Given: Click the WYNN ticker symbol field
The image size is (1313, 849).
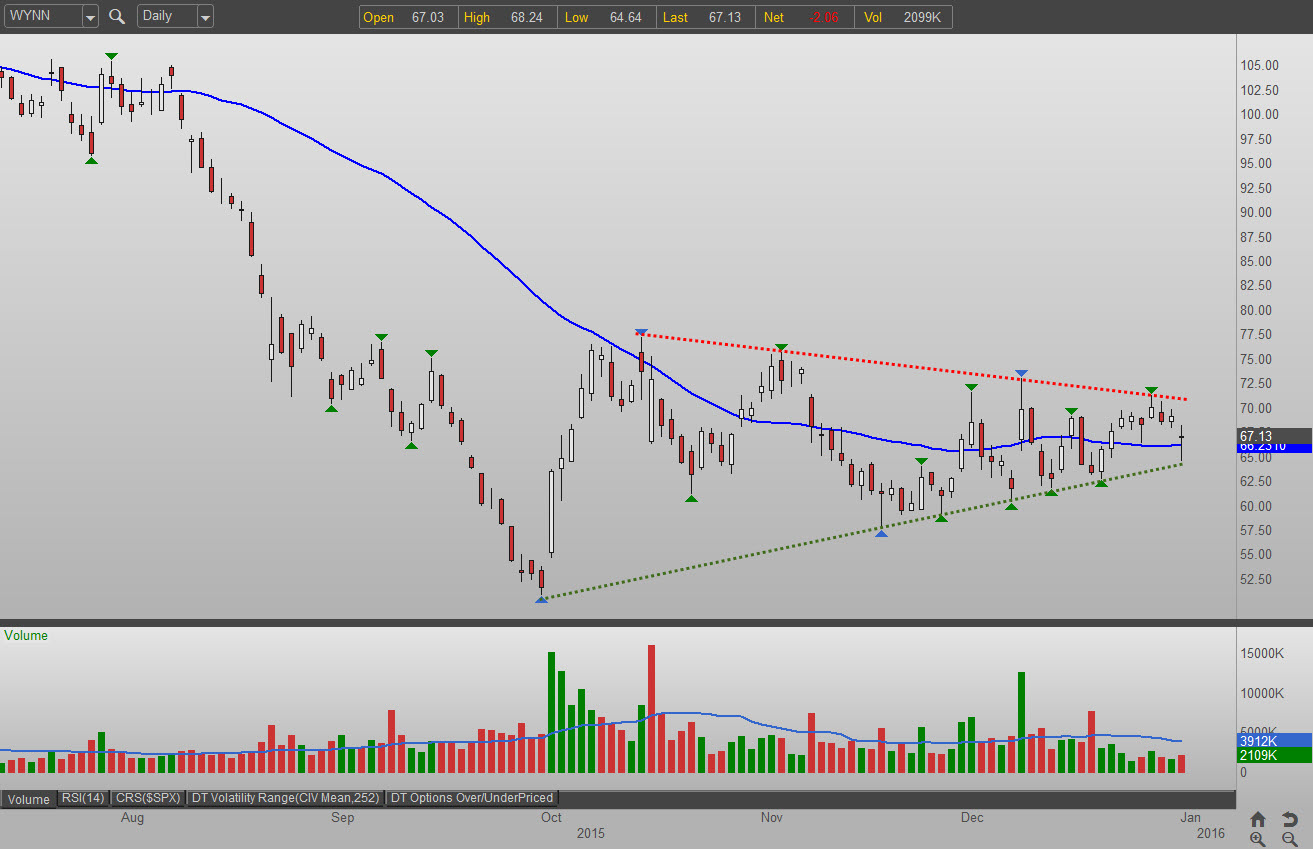Looking at the screenshot, I should pos(40,16).
